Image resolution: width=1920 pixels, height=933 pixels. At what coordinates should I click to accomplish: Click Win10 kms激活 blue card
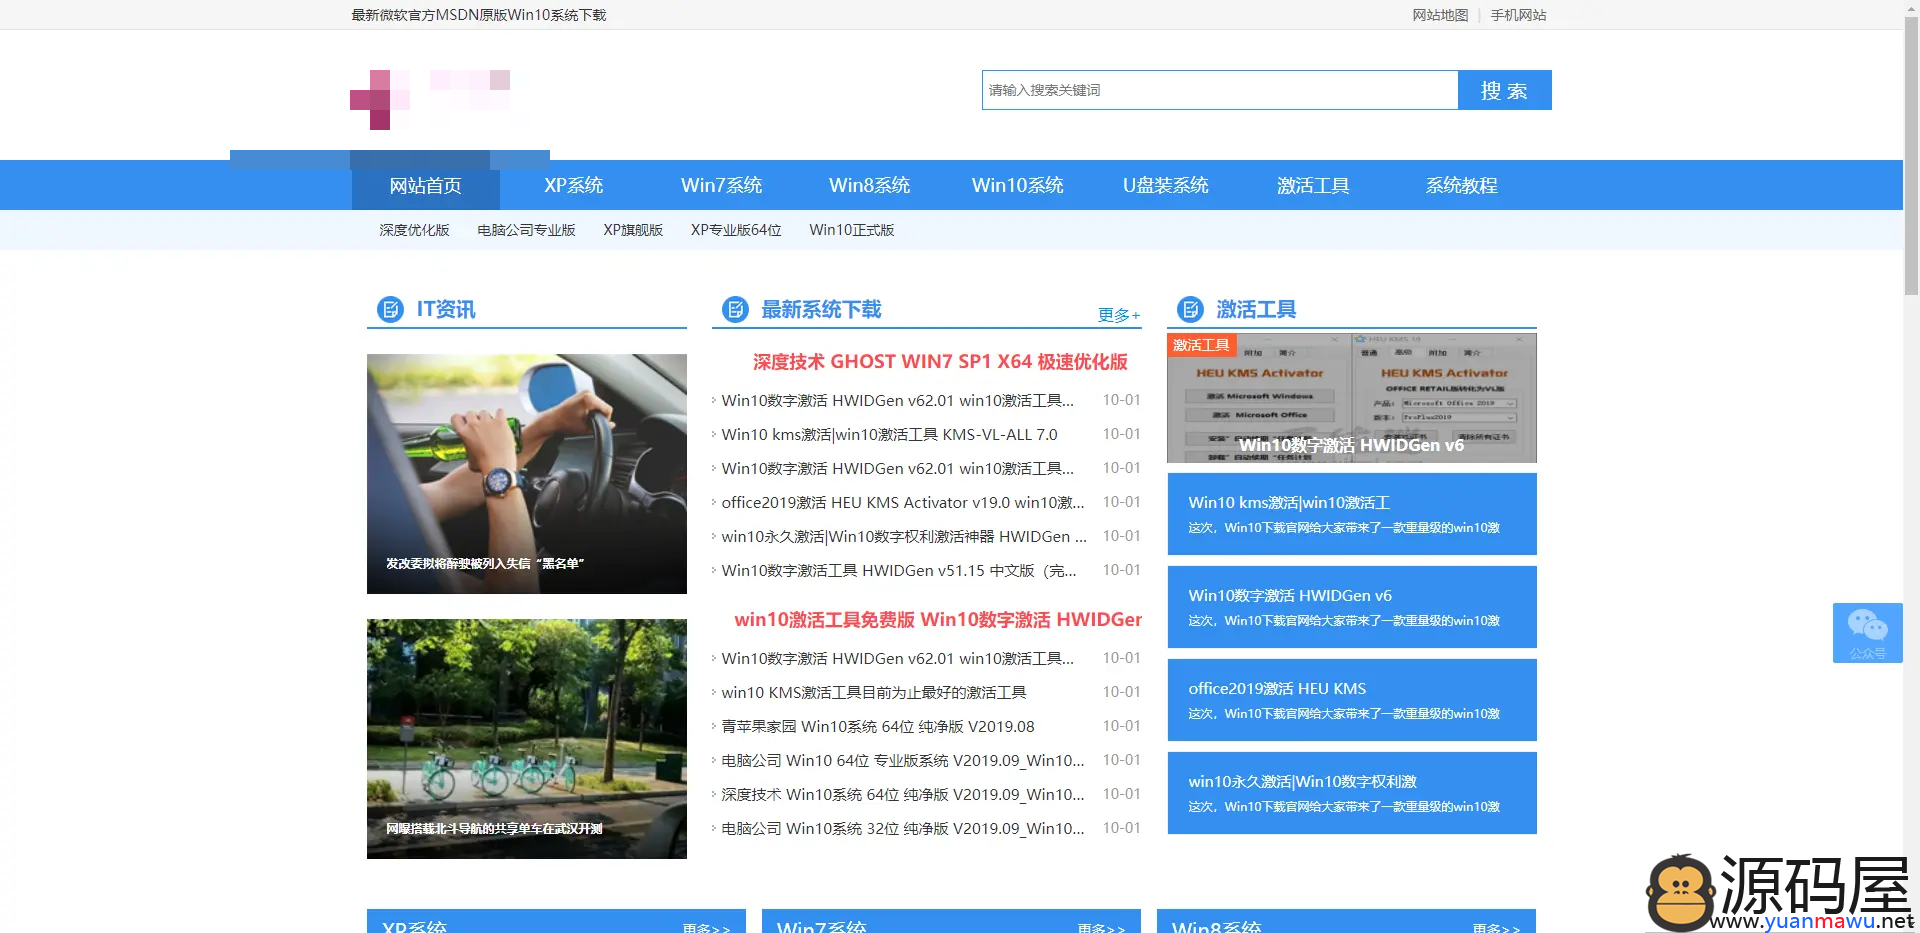click(x=1352, y=514)
